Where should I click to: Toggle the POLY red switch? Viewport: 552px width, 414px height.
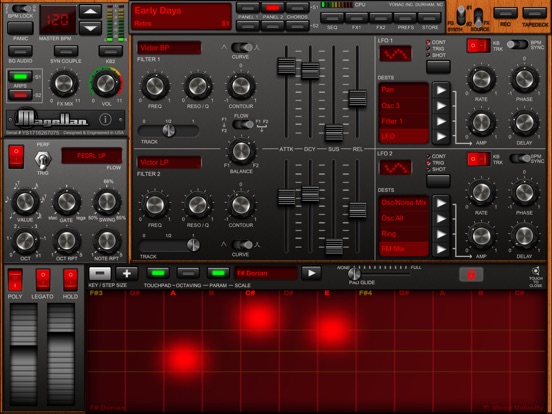click(15, 280)
